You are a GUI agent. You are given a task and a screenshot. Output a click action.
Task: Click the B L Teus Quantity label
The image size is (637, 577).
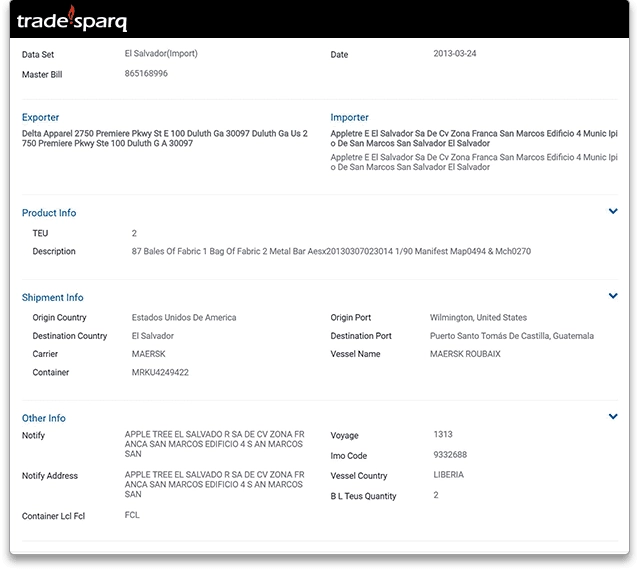(363, 496)
